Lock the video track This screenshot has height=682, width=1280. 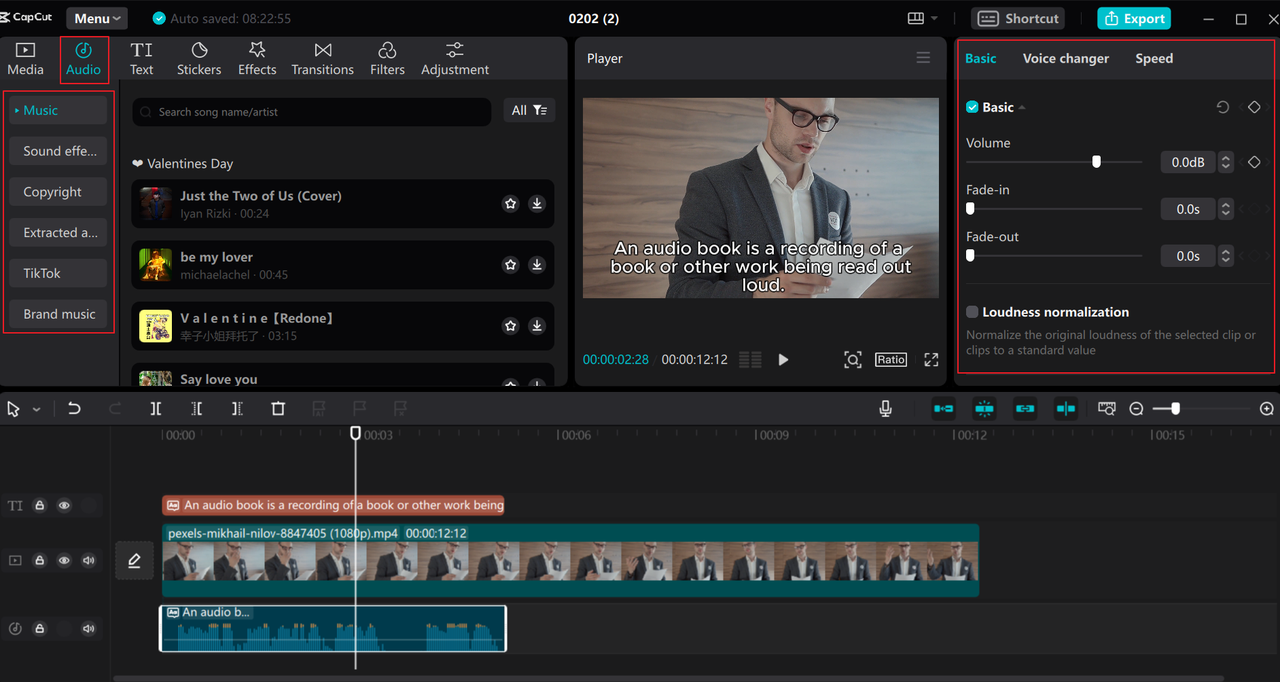pos(40,561)
